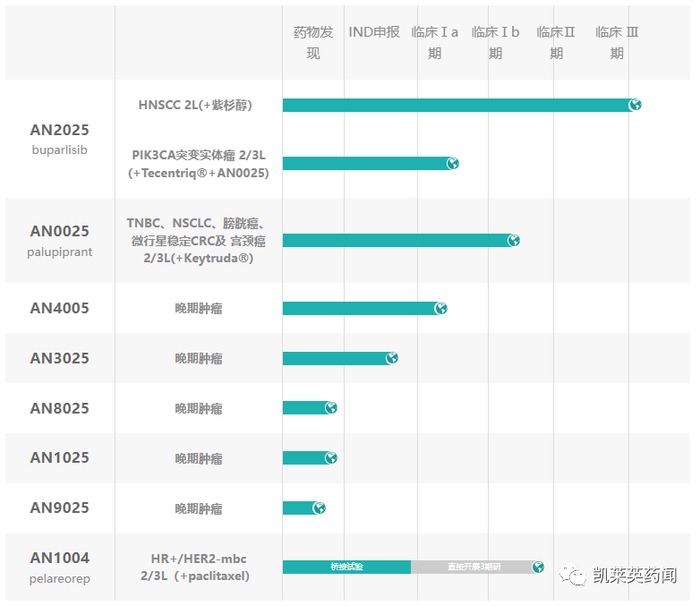700x606 pixels.
Task: Click globe icon on PIK3CA bar
Action: tap(453, 163)
